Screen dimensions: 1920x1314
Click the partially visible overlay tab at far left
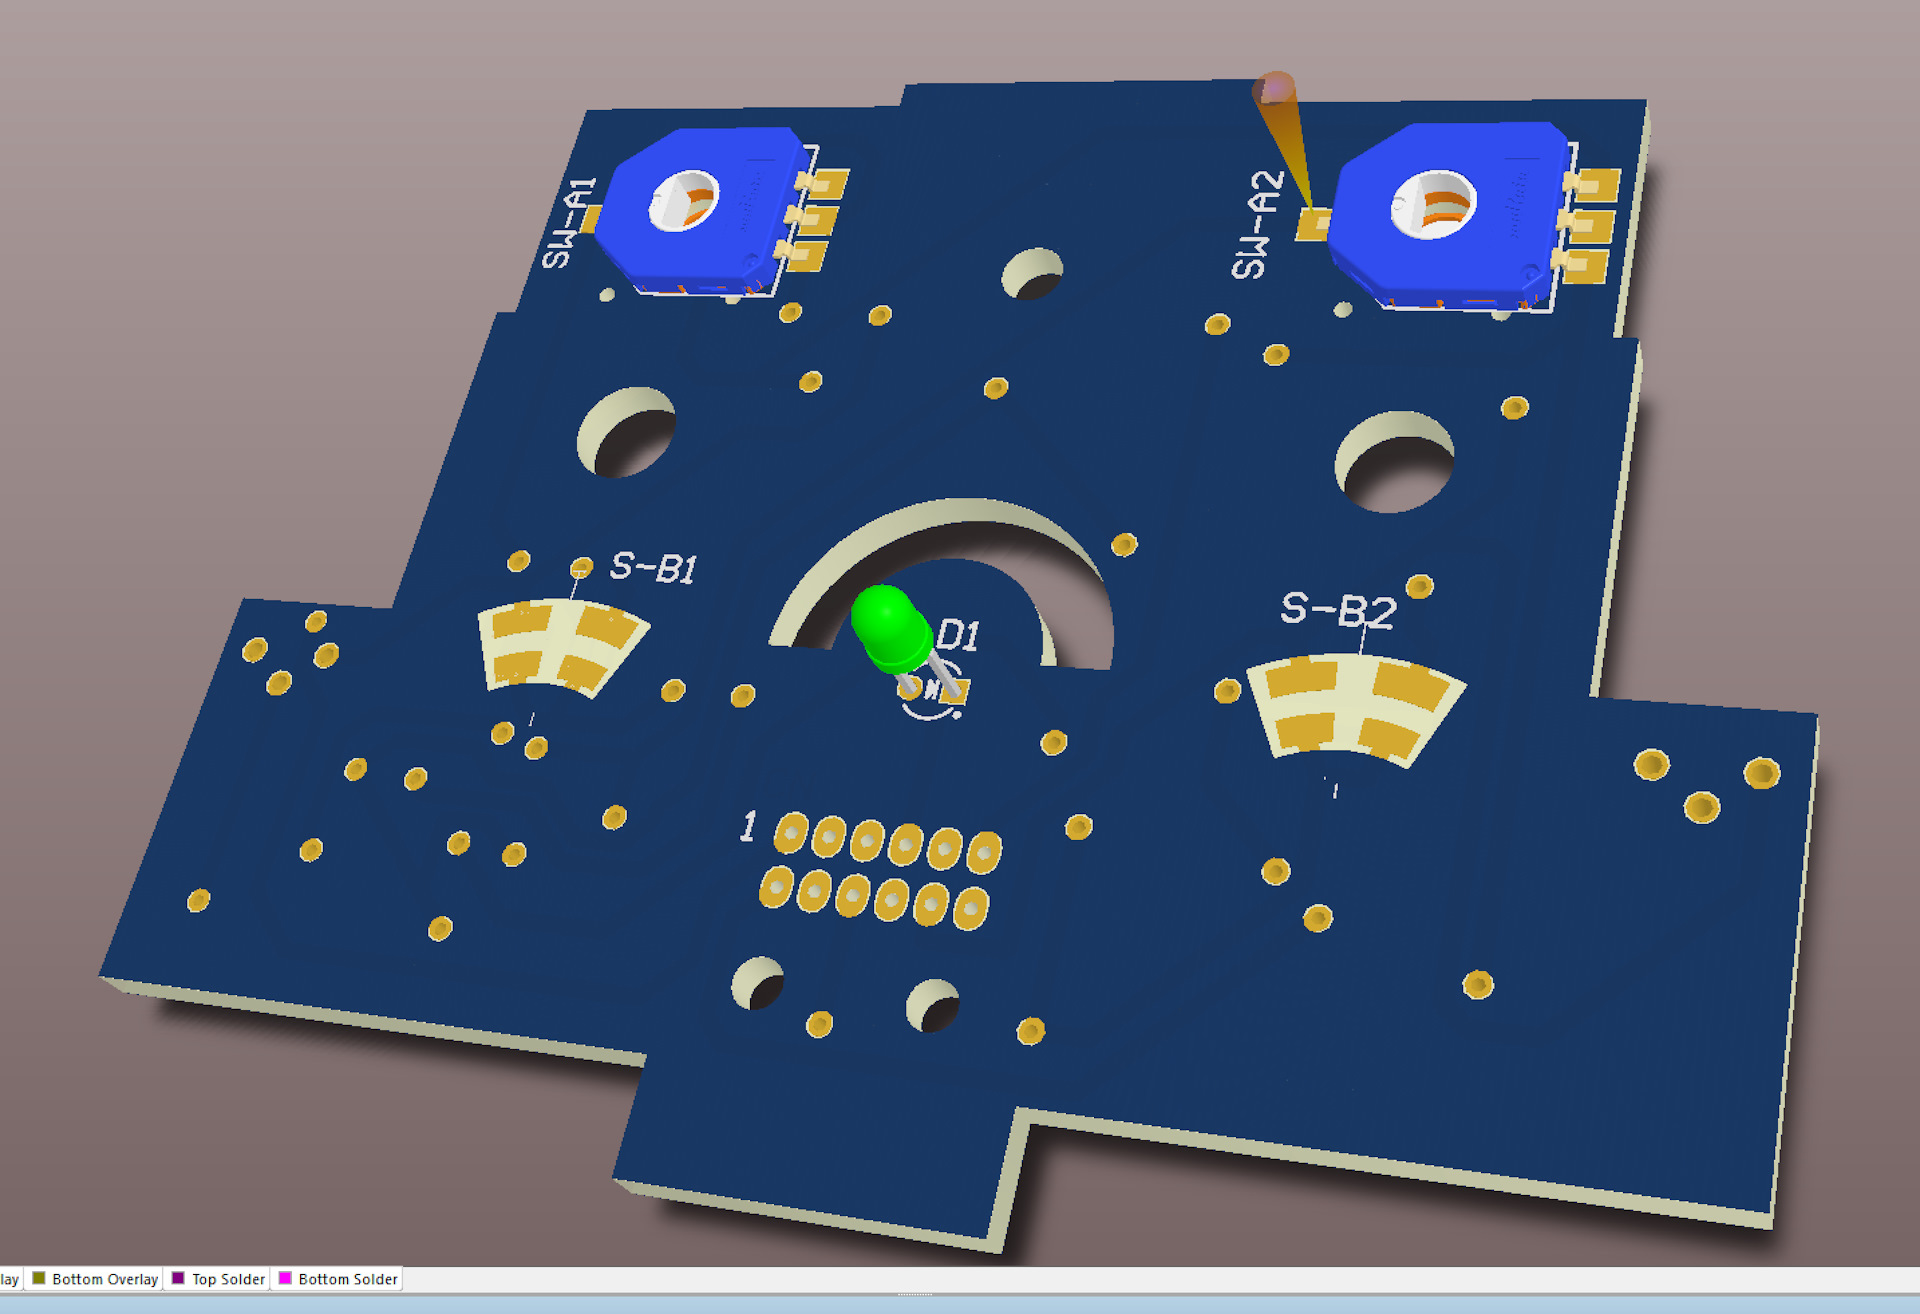pos(9,1279)
